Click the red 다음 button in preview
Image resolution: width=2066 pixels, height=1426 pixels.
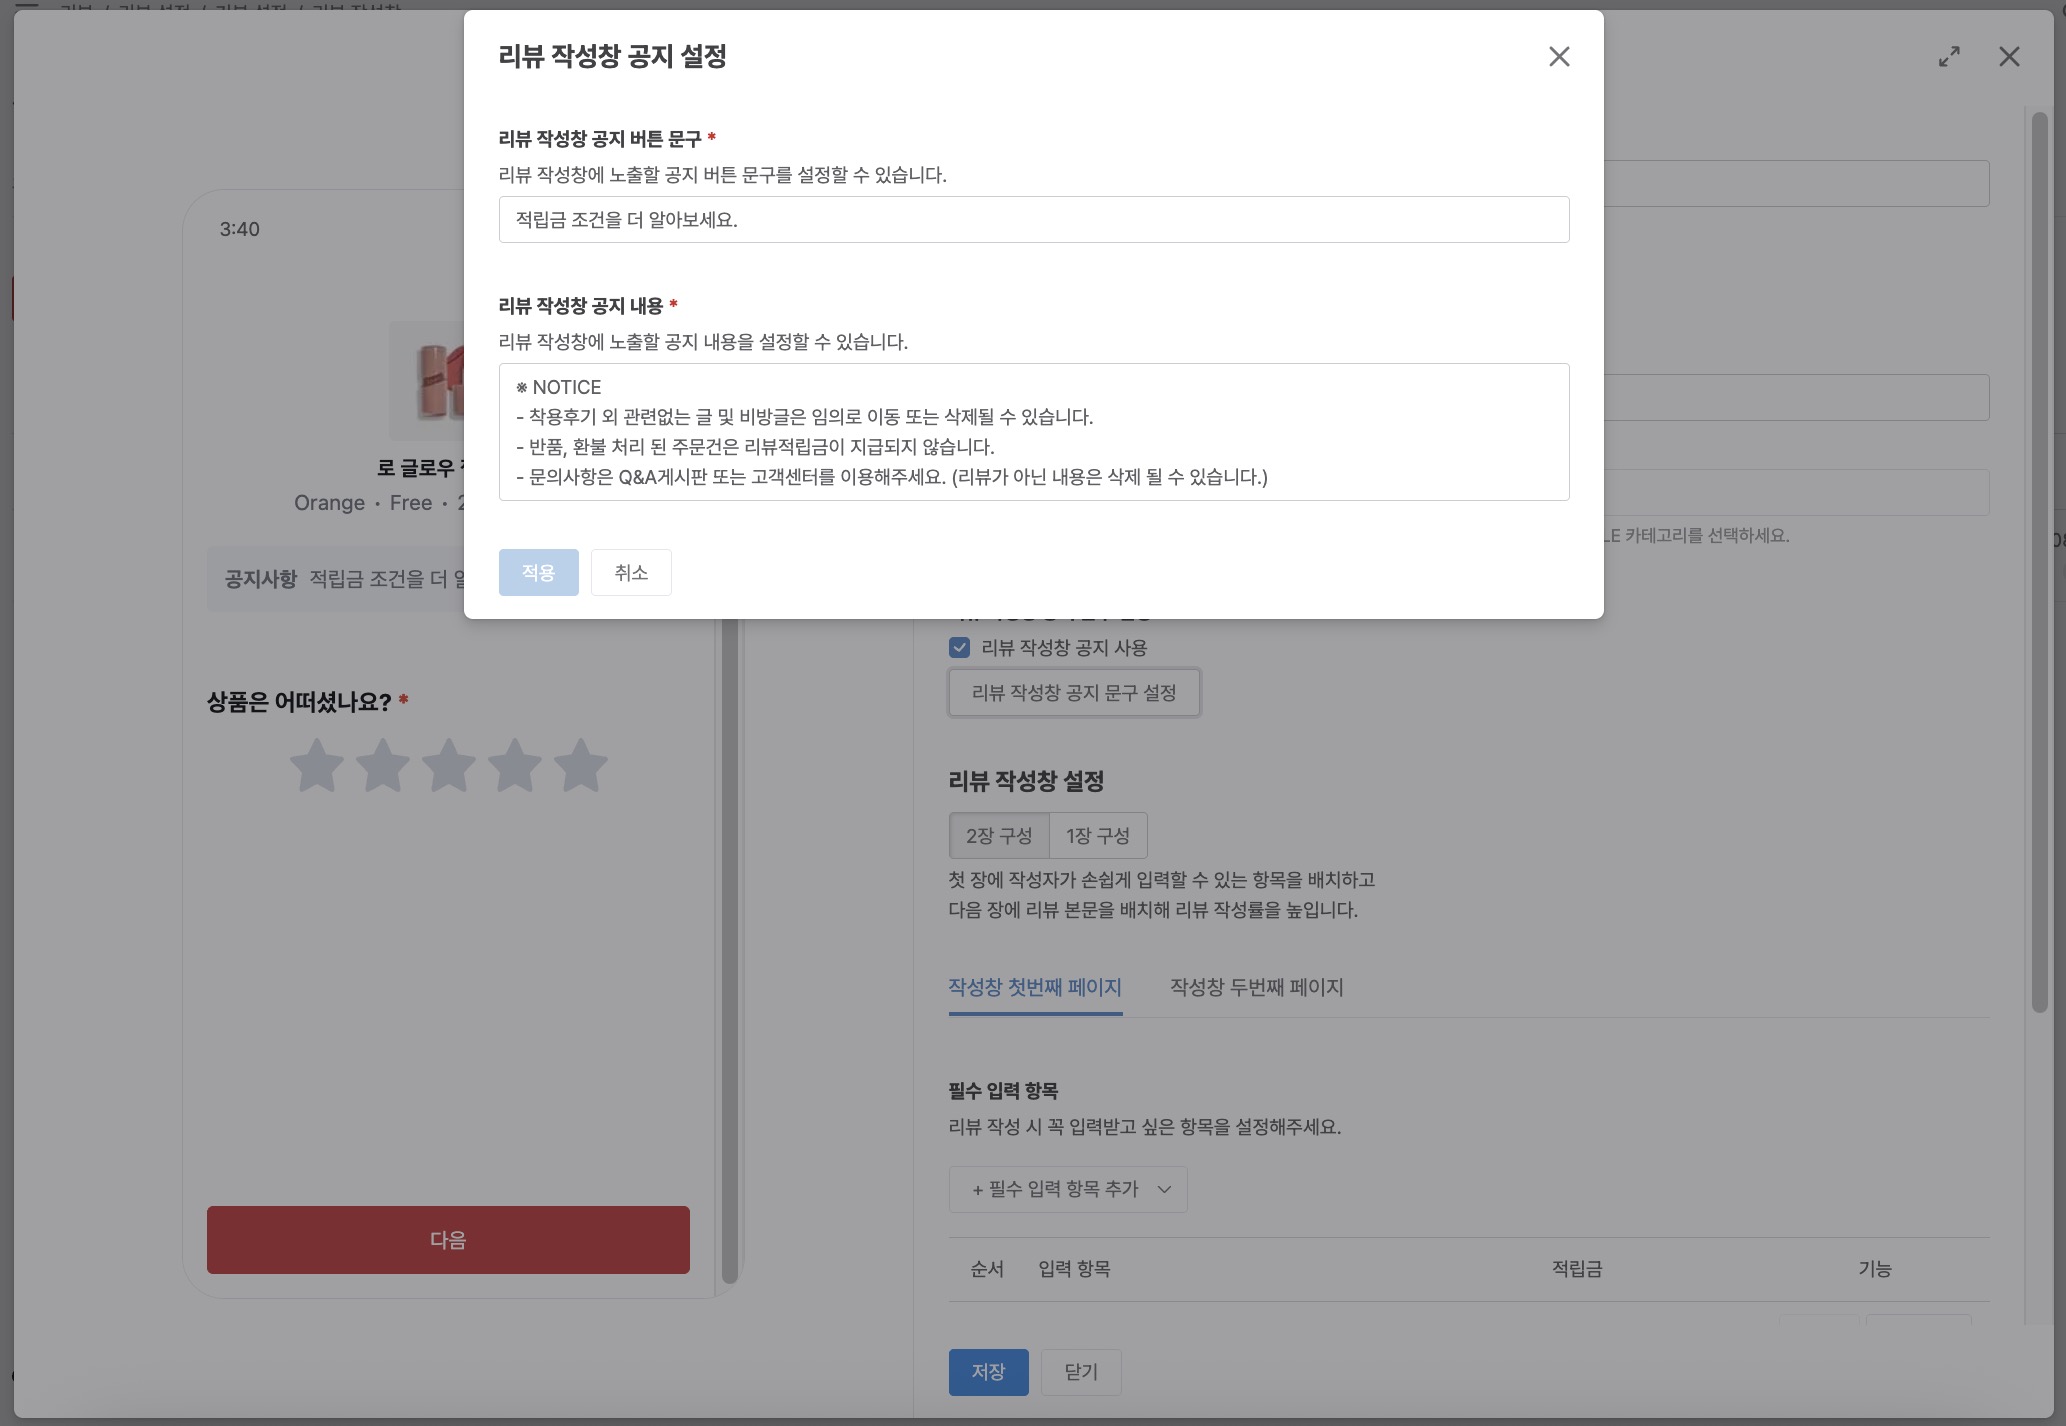point(448,1240)
